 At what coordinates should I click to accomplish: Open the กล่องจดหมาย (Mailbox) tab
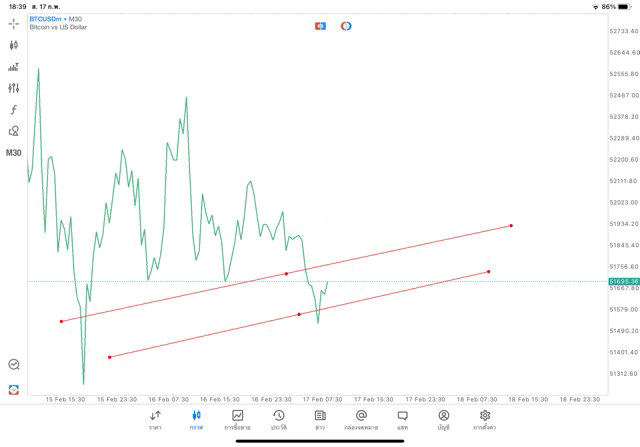pyautogui.click(x=361, y=419)
